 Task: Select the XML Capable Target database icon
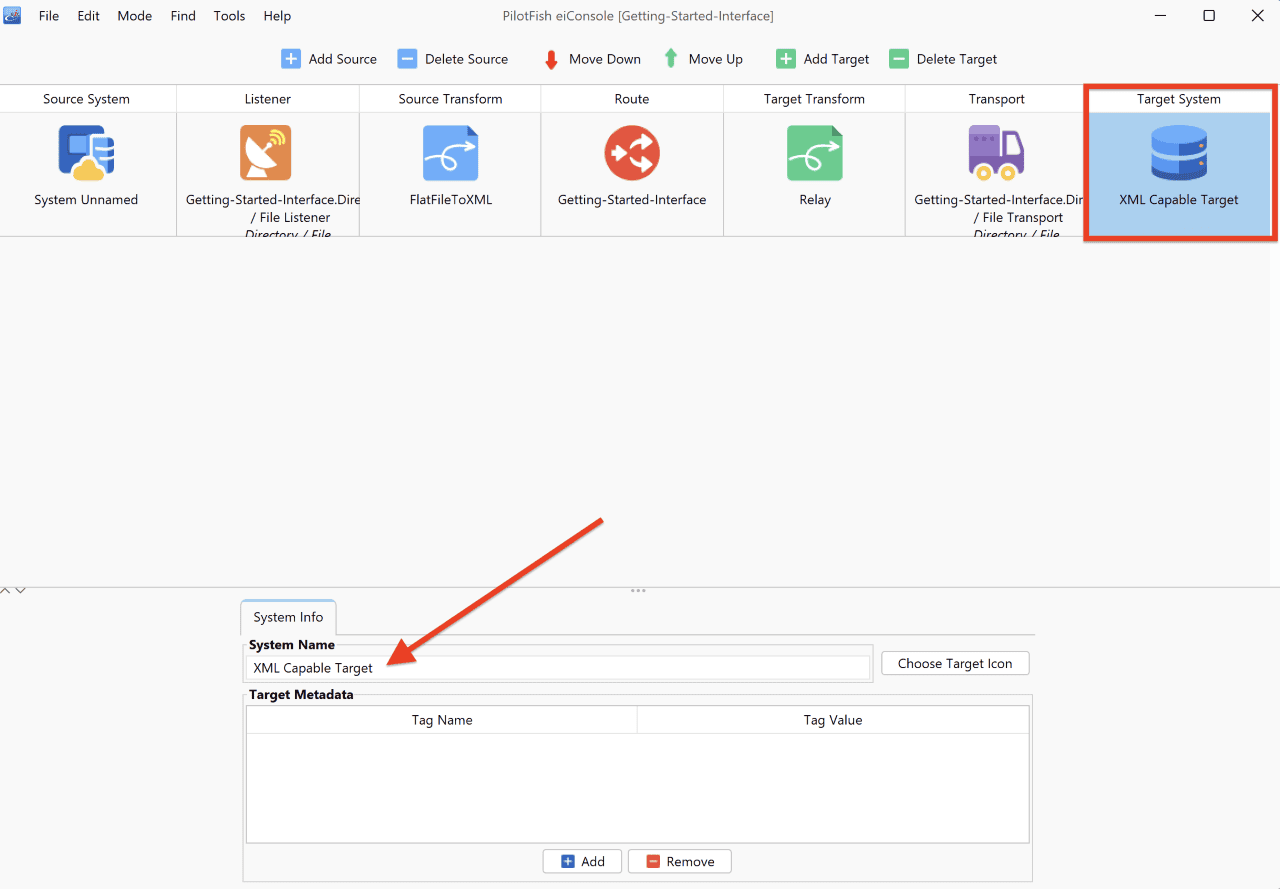point(1179,153)
